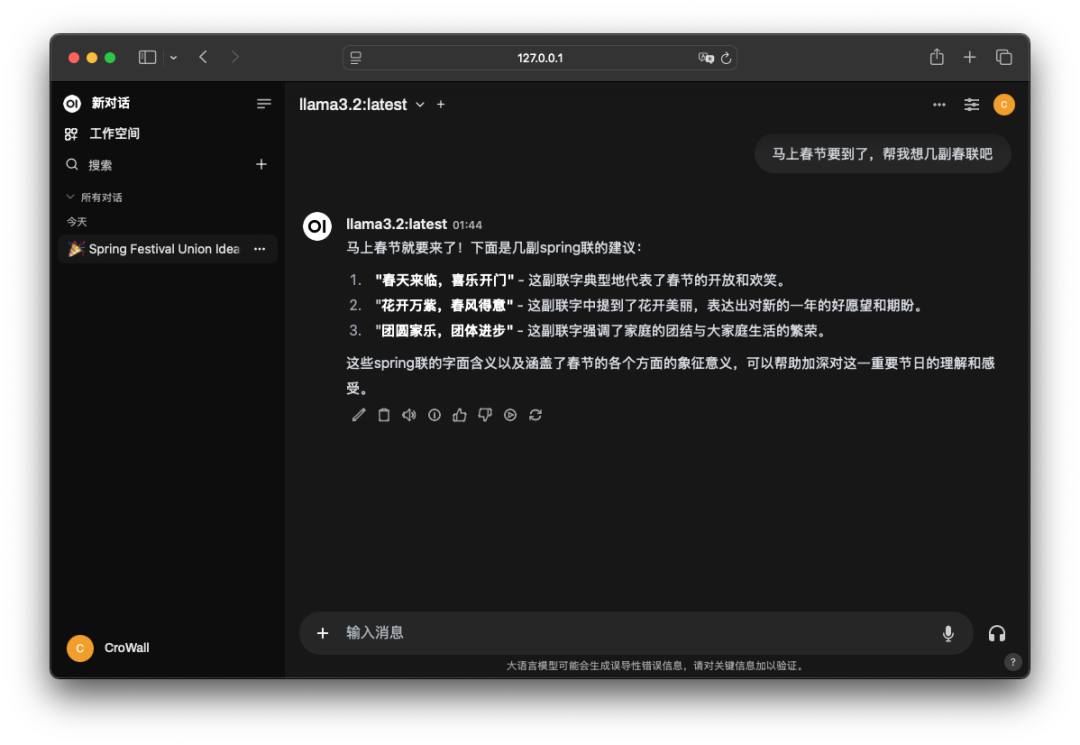Click the couplet text "春天来临，喜乐开门"
Viewport: 1080px width, 745px height.
click(x=444, y=280)
